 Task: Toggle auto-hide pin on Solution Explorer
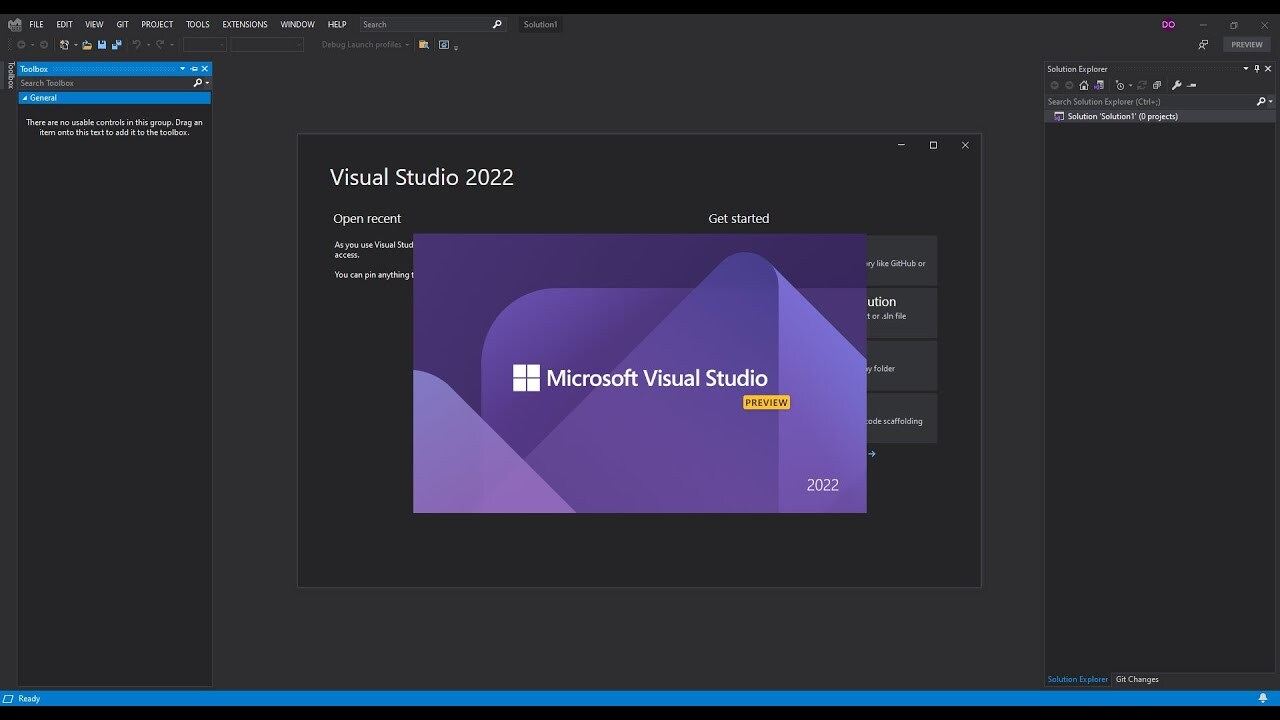pyautogui.click(x=1257, y=69)
